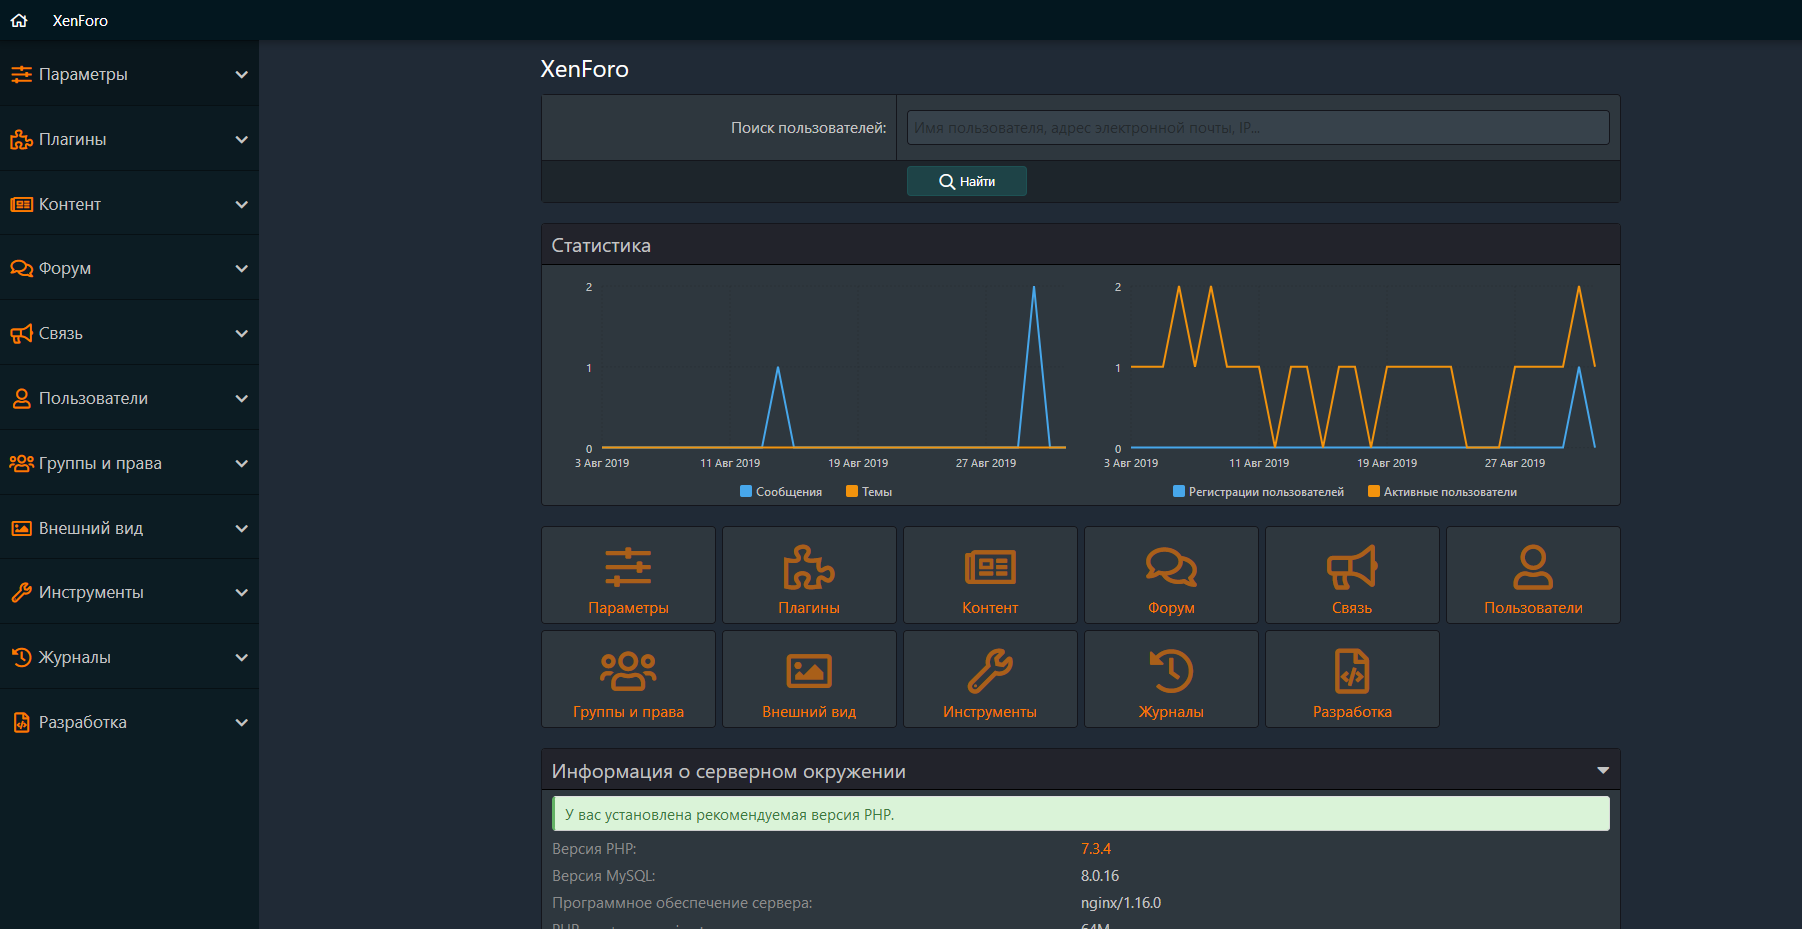This screenshot has width=1802, height=929.
Task: Open the Forum chat bubbles tile
Action: tap(1171, 576)
